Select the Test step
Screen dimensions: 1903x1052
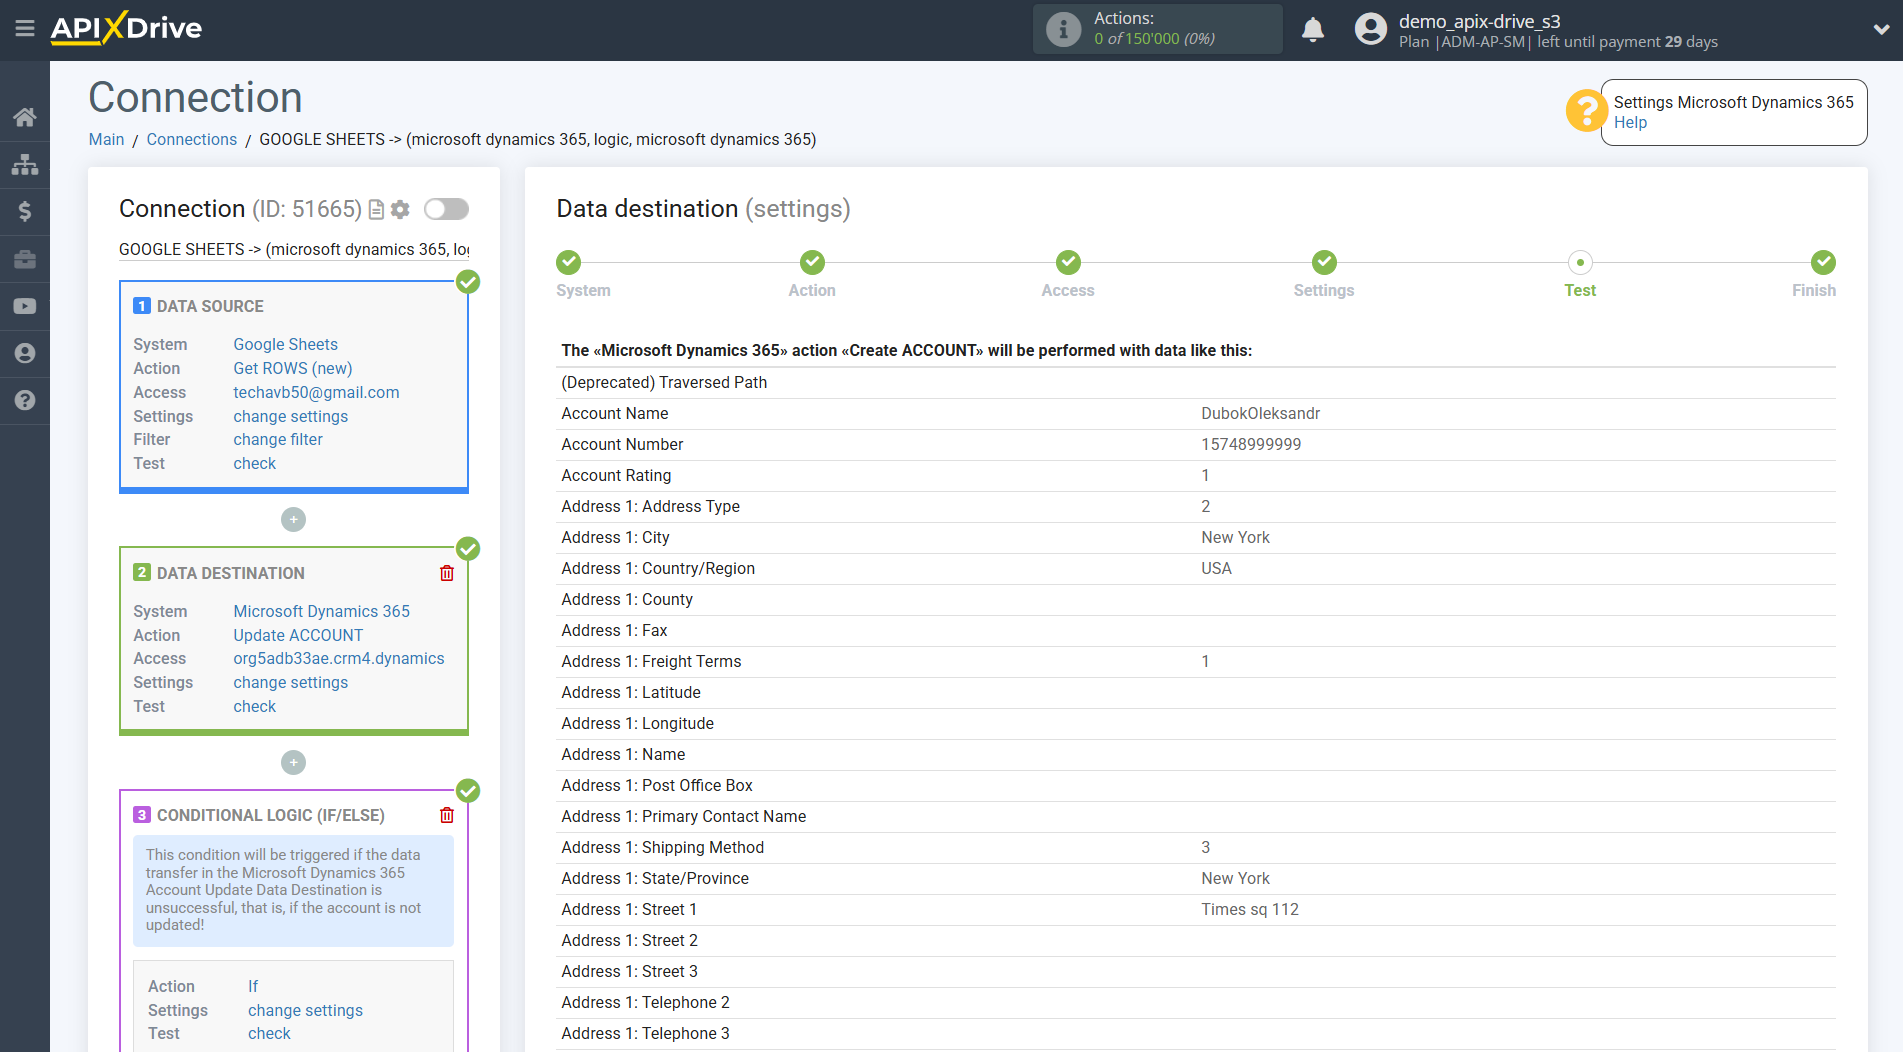click(1580, 263)
